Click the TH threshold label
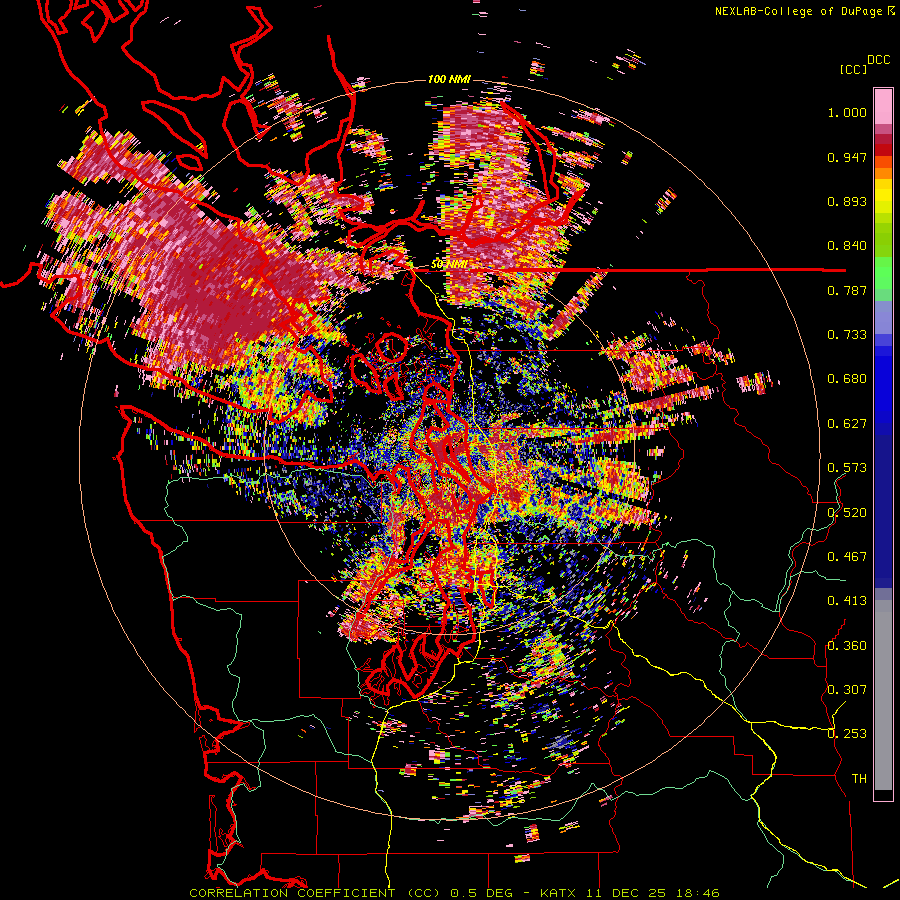 [x=859, y=779]
